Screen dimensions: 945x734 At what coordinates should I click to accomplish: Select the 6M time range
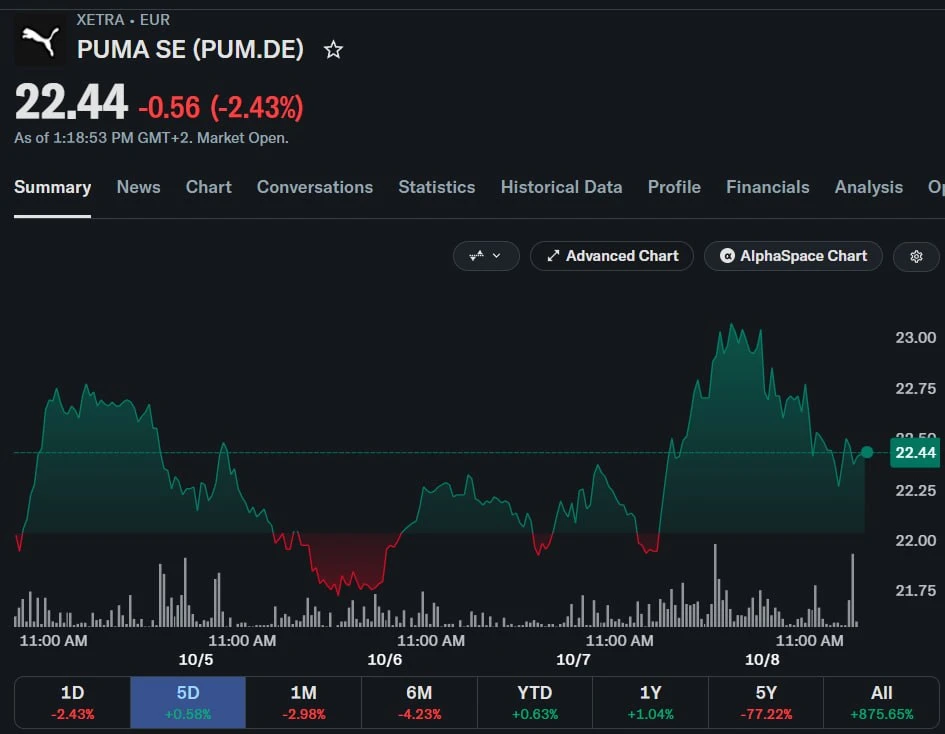tap(419, 703)
